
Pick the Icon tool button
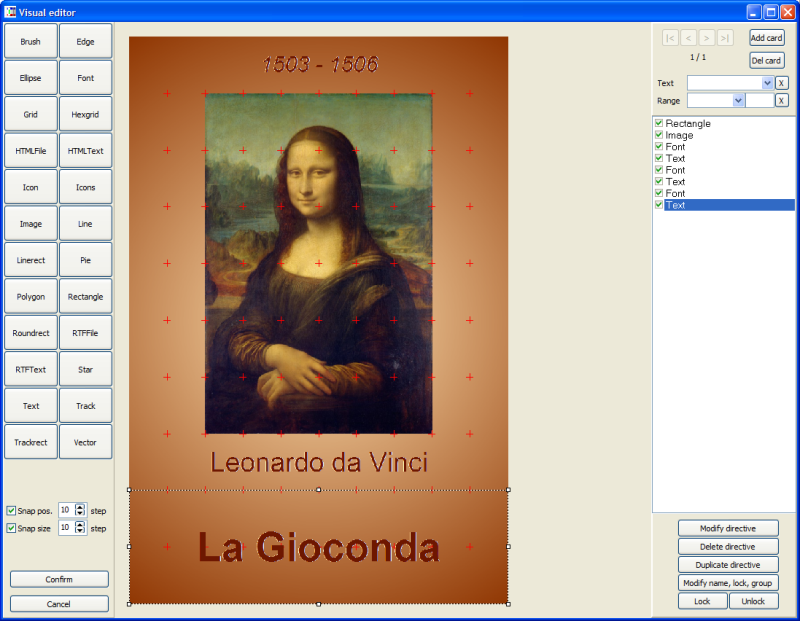31,187
